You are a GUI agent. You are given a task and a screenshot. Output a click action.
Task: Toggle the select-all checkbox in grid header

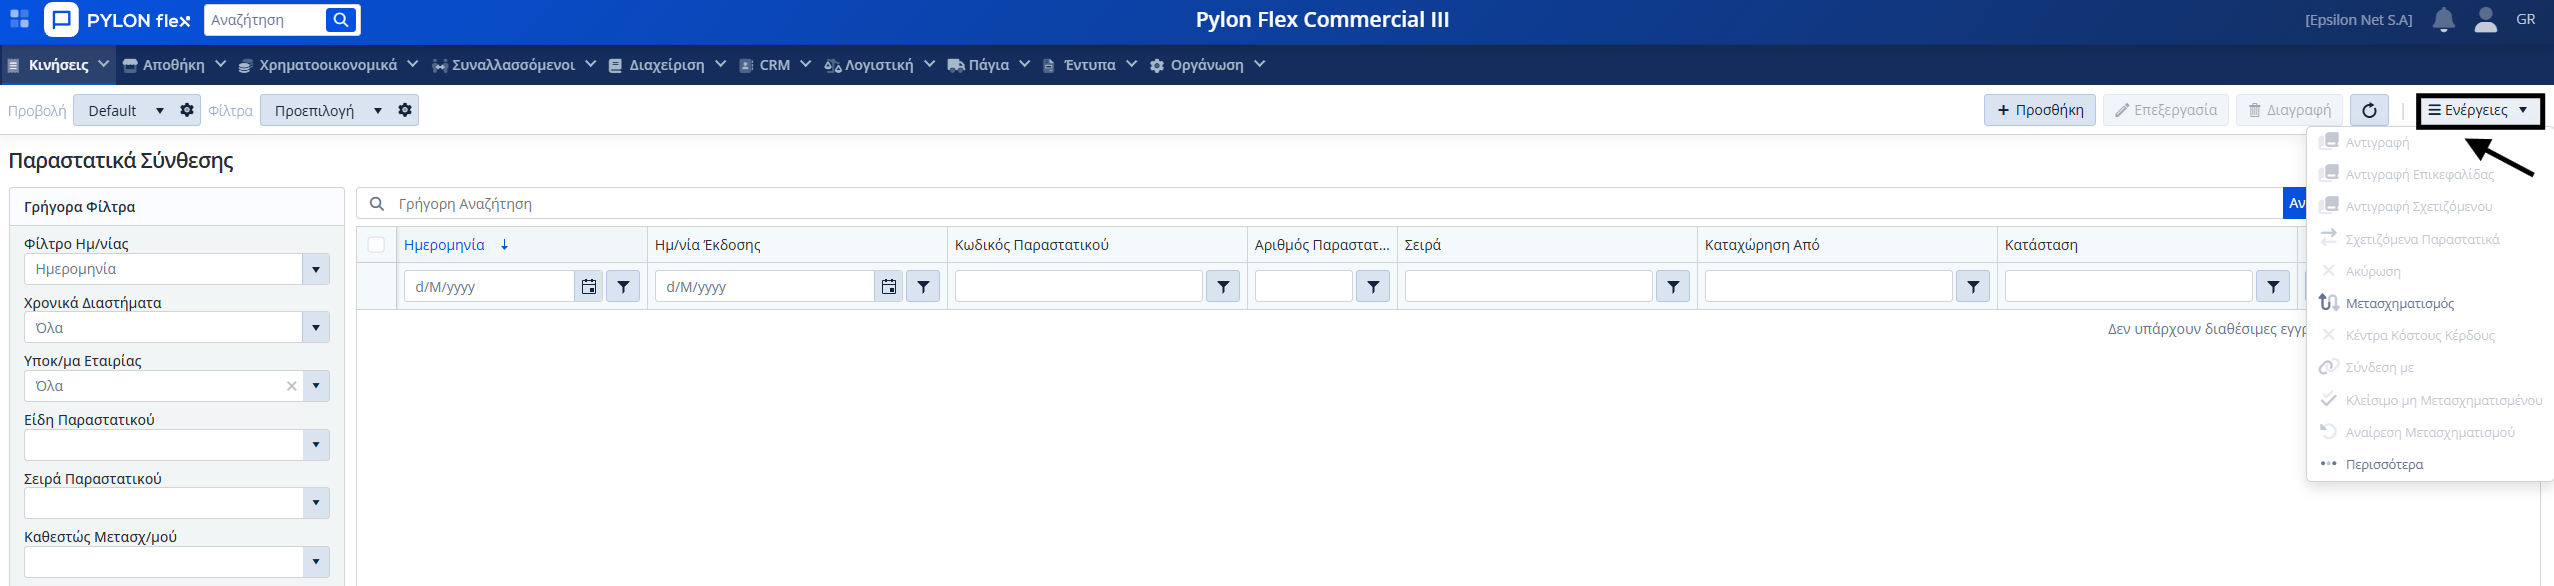[x=376, y=245]
